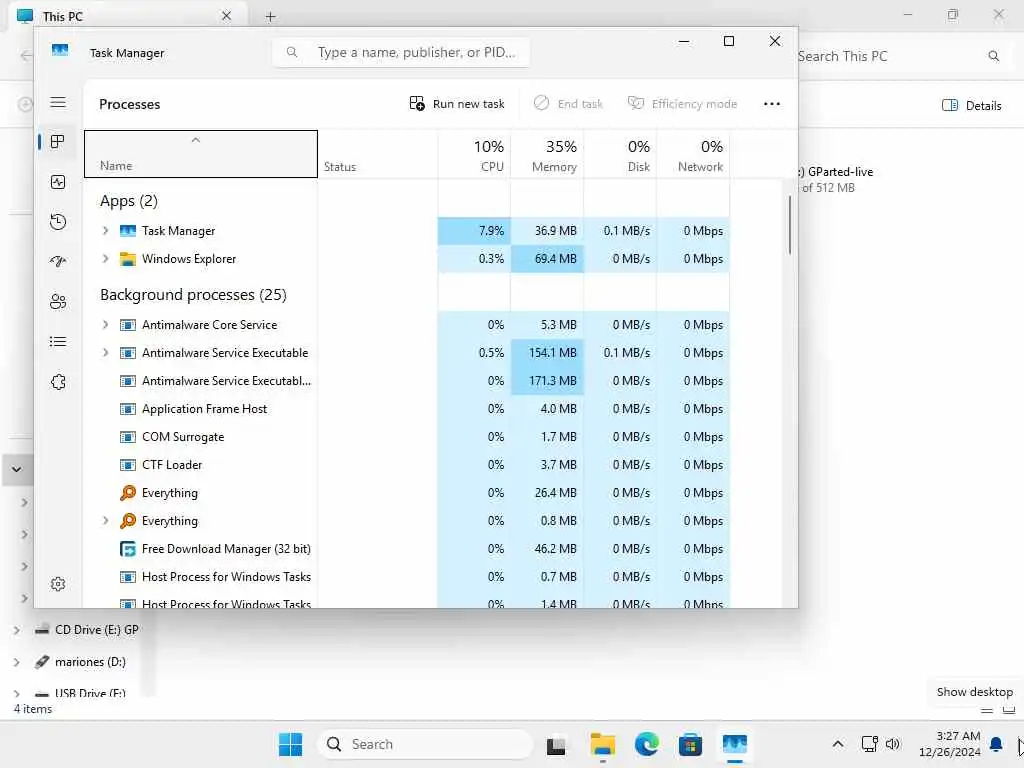The height and width of the screenshot is (768, 1024).
Task: Collapse the chevron-down section in Explorer sidebar
Action: (17, 469)
